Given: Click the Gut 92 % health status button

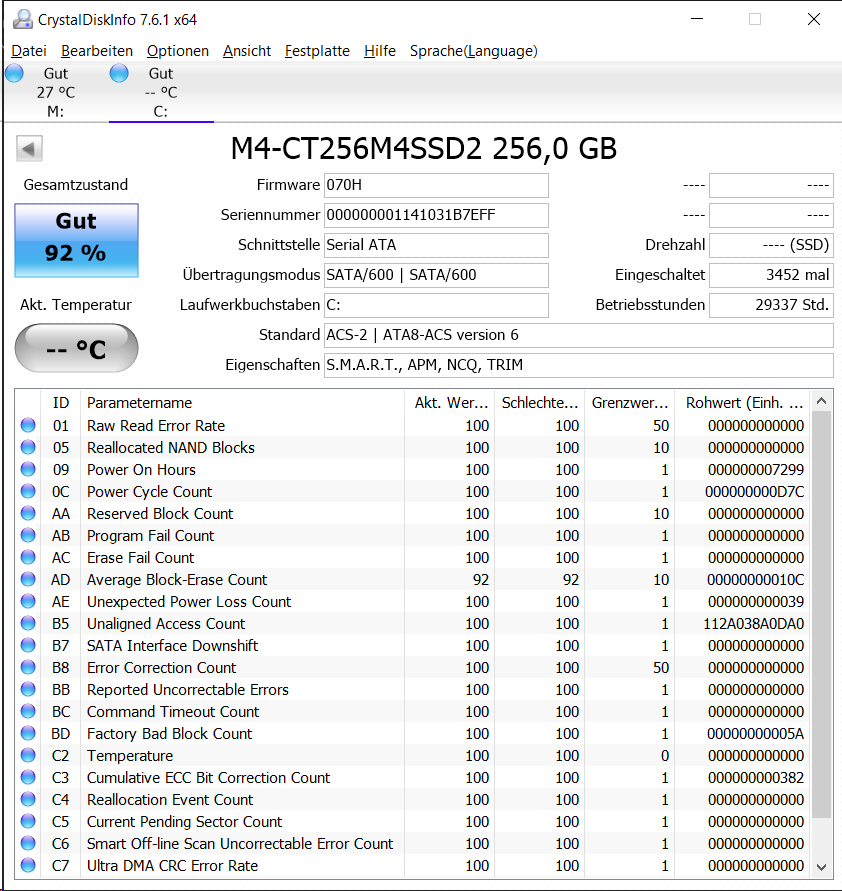Looking at the screenshot, I should click(x=76, y=240).
